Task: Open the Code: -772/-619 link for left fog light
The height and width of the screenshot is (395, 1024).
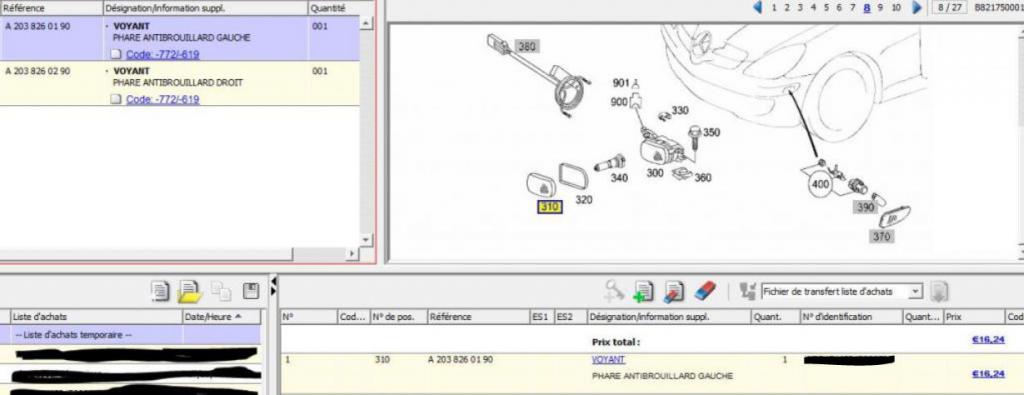Action: pos(163,54)
